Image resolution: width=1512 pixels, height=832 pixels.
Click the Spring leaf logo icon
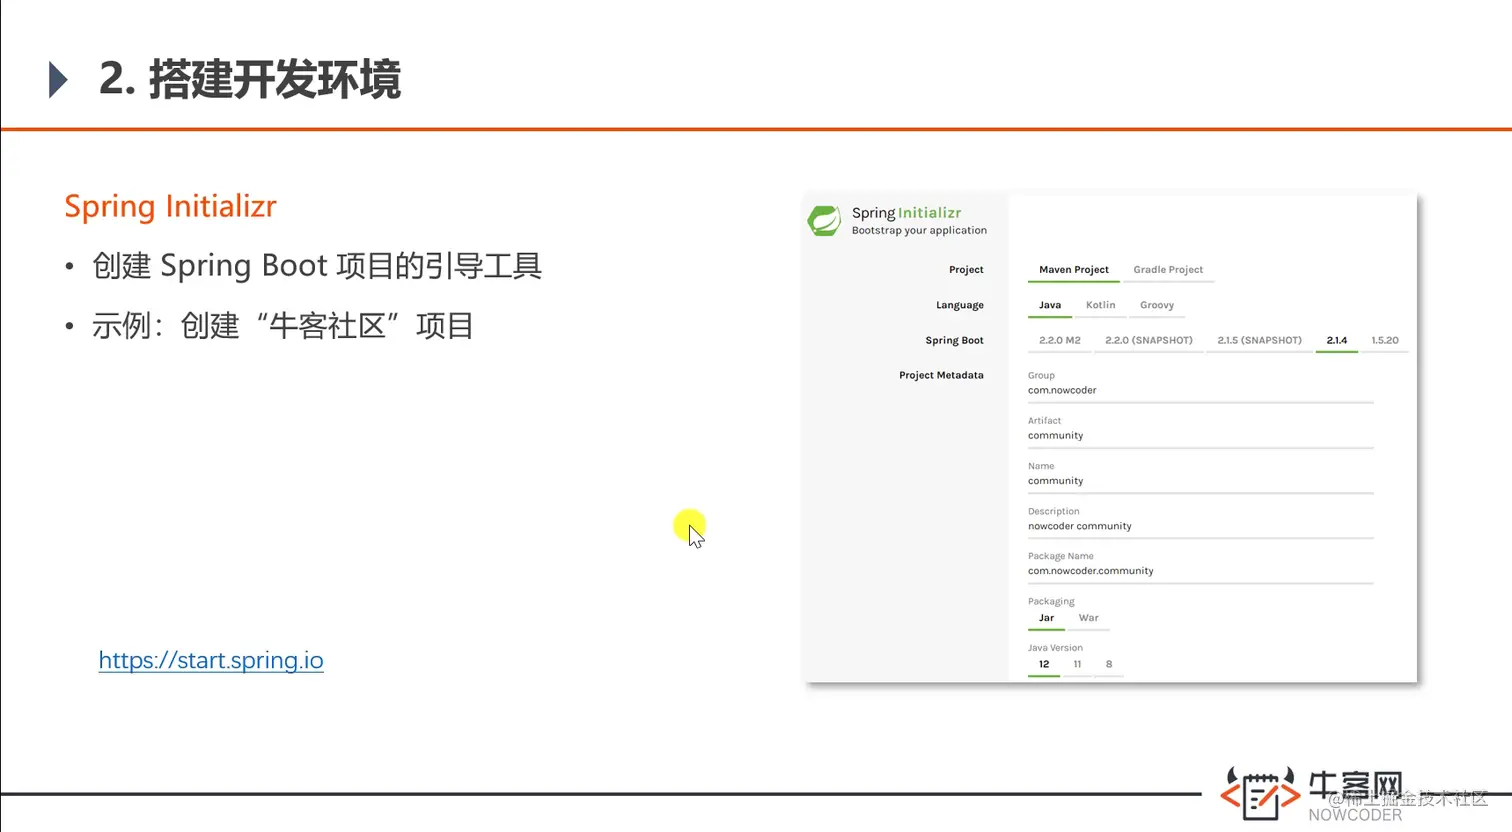pyautogui.click(x=825, y=220)
